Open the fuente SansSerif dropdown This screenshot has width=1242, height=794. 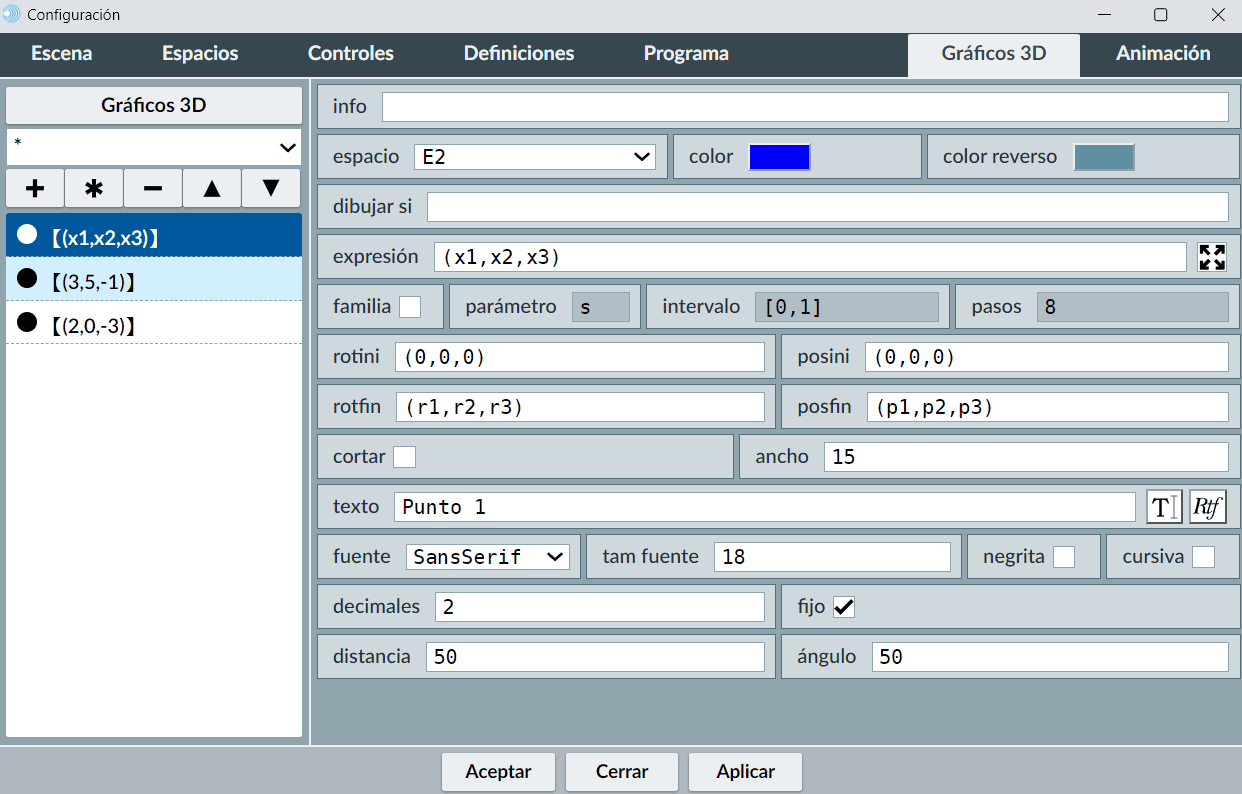click(x=487, y=557)
